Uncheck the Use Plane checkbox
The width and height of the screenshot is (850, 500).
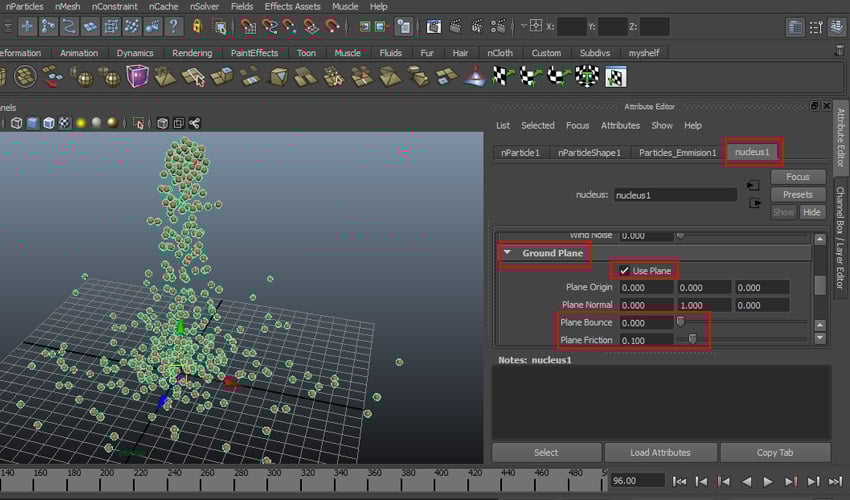[624, 271]
